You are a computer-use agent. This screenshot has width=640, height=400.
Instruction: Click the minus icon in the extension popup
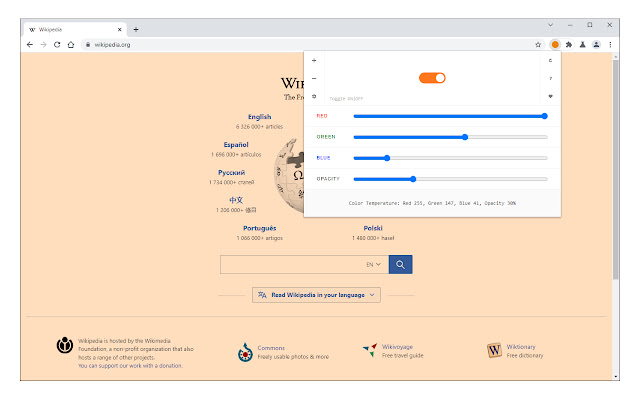[x=314, y=78]
